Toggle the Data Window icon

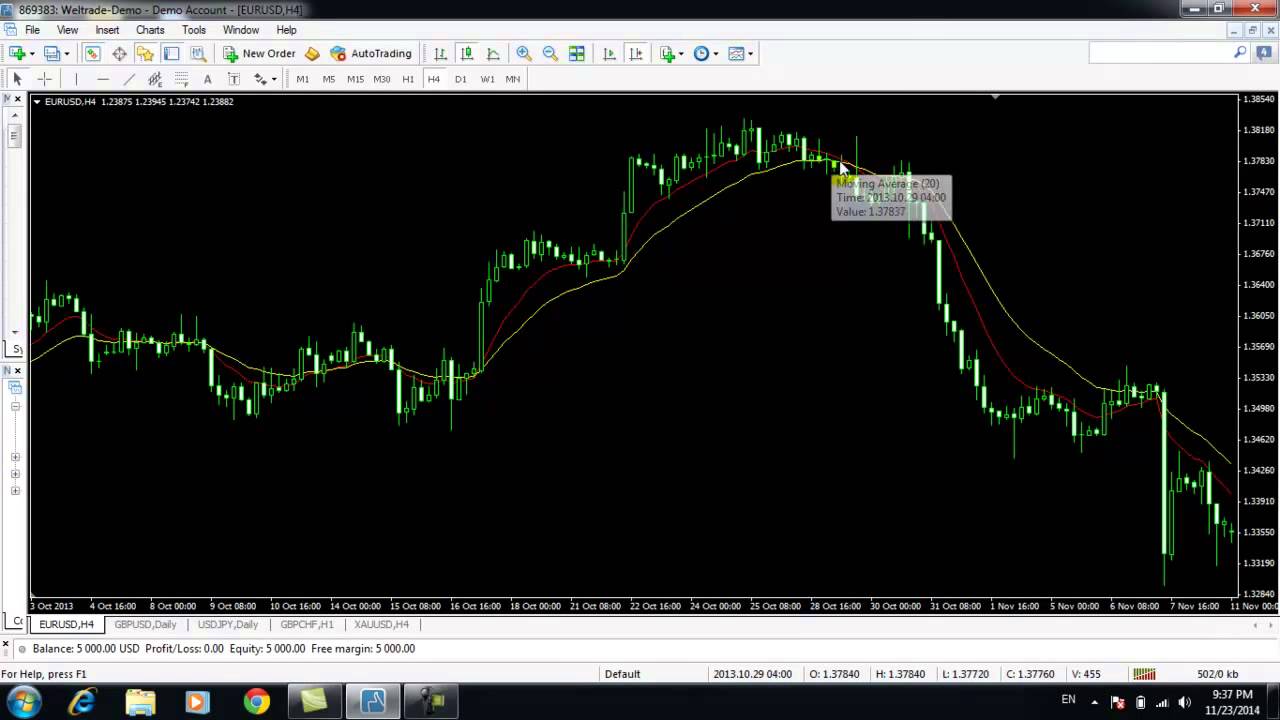click(119, 53)
